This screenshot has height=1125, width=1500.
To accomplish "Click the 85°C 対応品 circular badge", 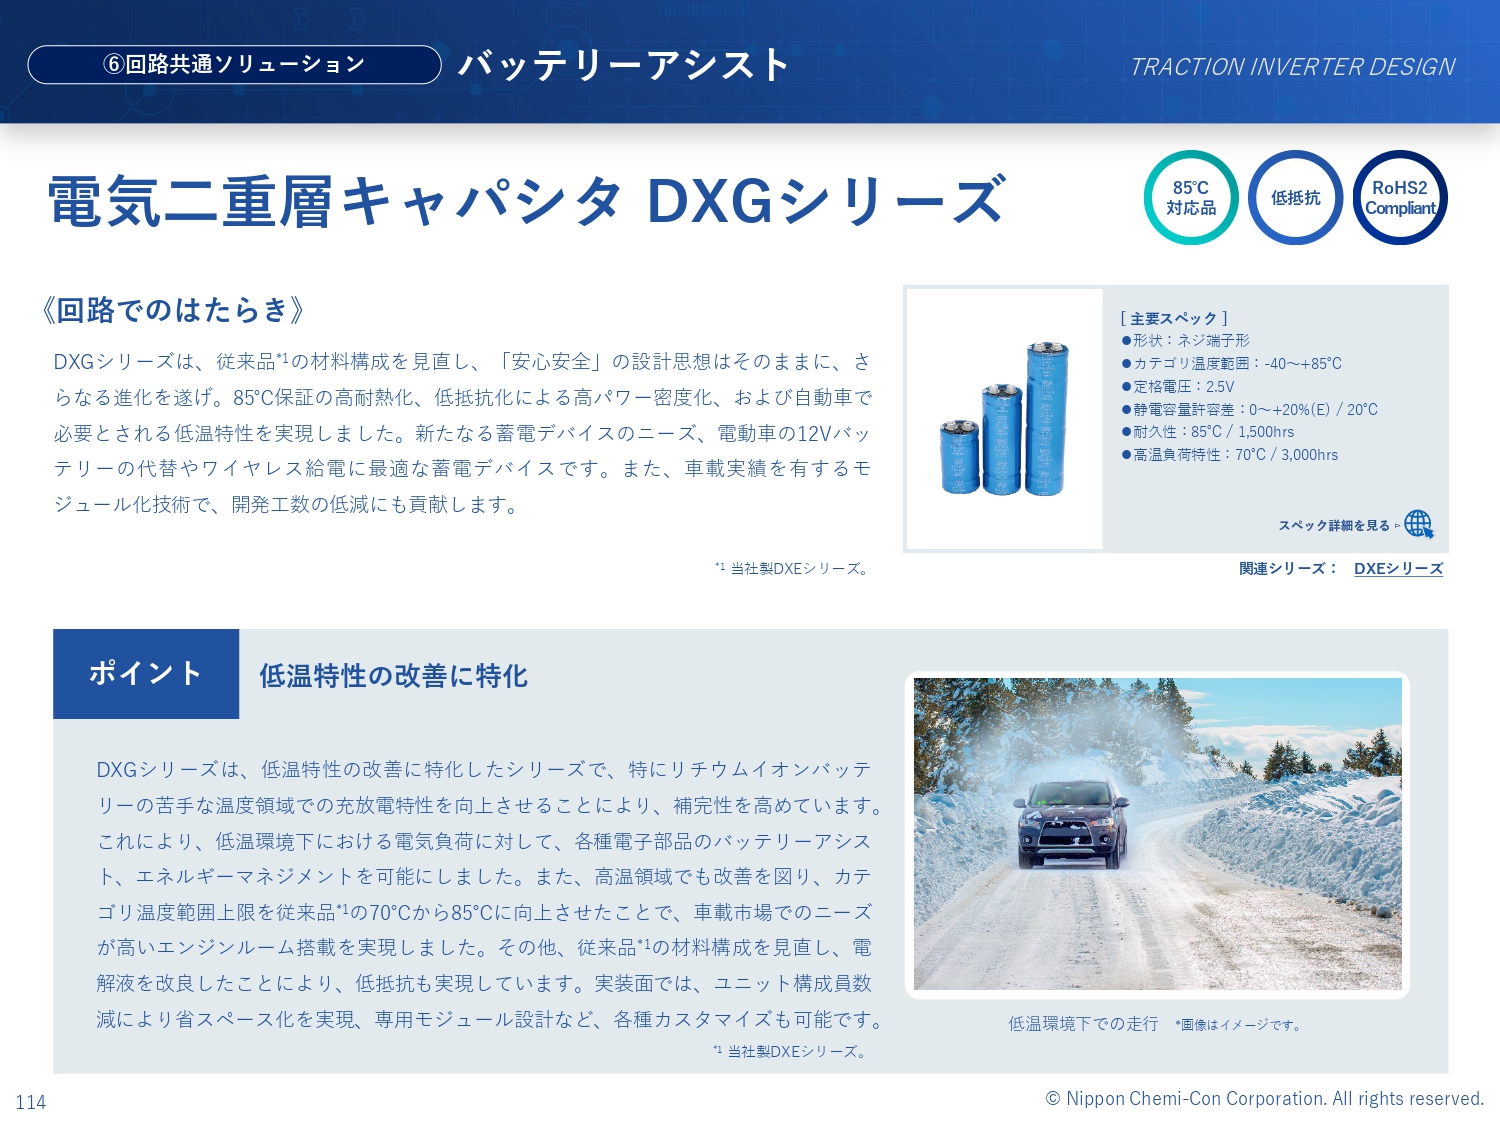I will [1191, 198].
